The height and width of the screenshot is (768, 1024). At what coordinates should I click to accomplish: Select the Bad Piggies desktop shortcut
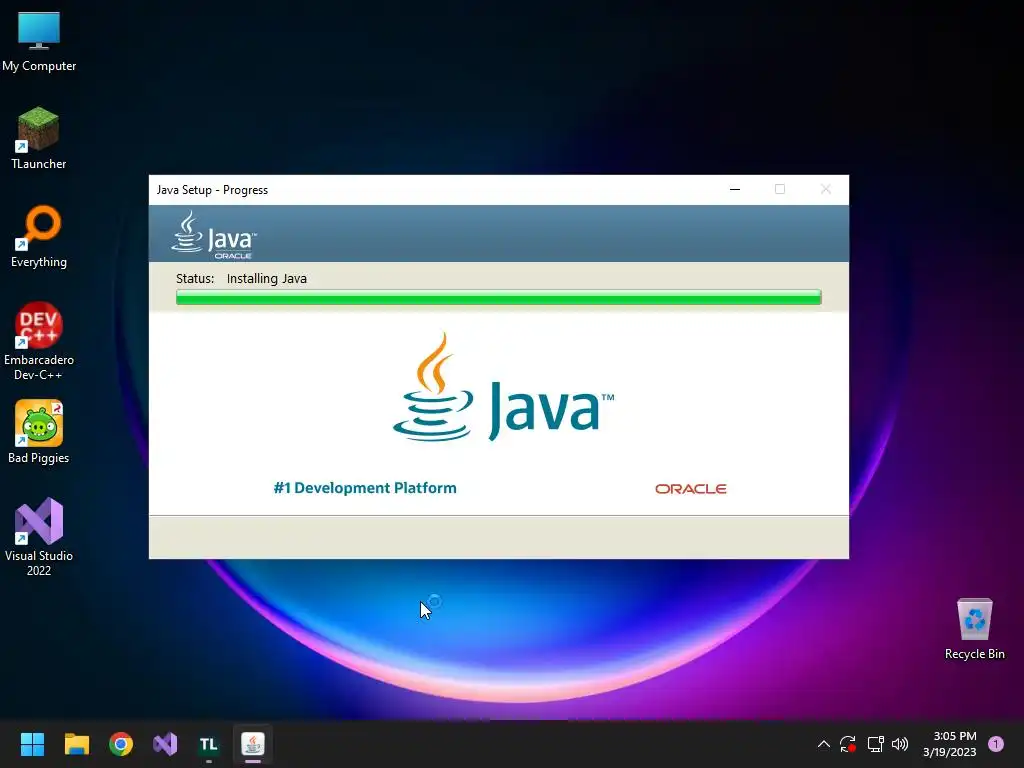pyautogui.click(x=39, y=432)
